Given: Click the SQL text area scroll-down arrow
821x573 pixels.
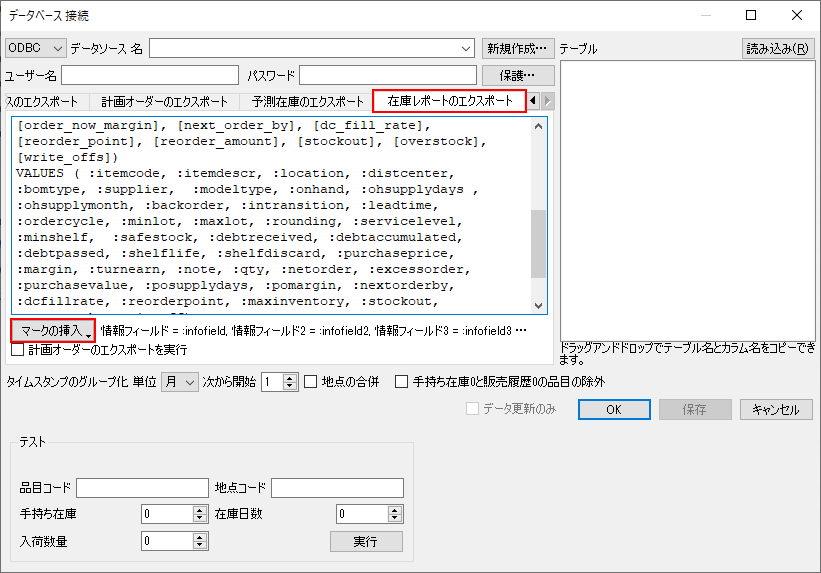Looking at the screenshot, I should coord(539,306).
